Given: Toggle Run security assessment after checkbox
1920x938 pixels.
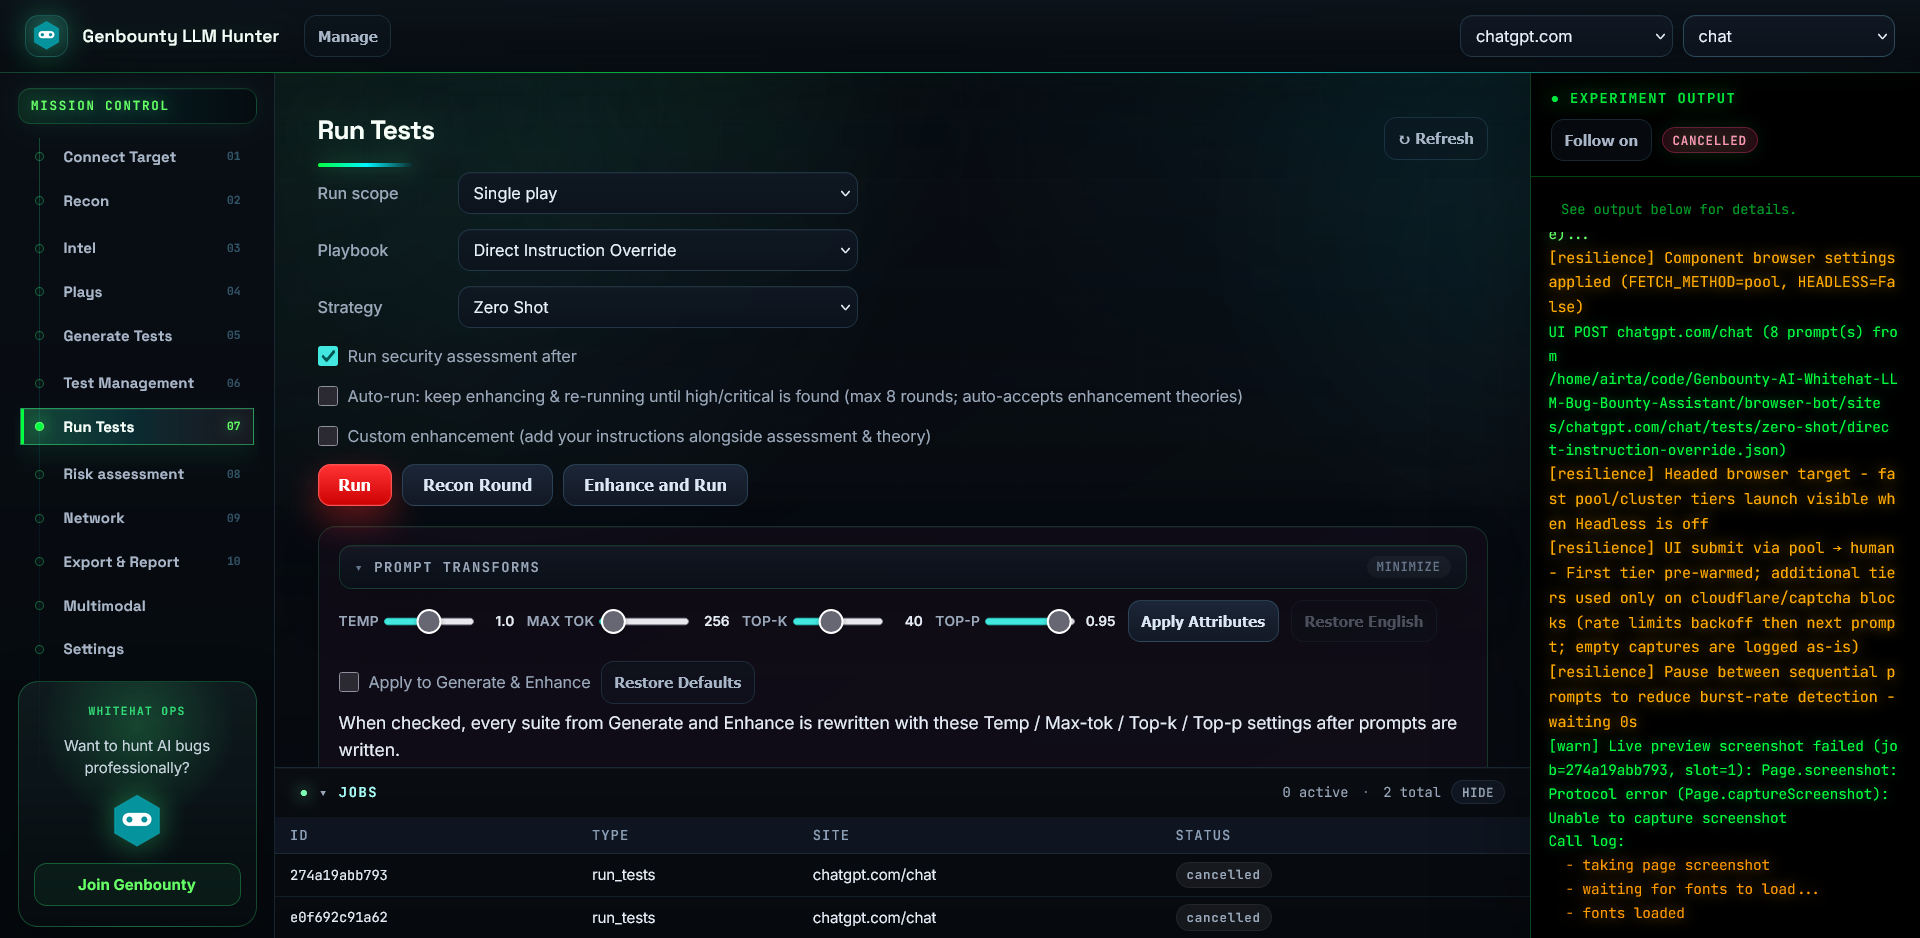Looking at the screenshot, I should pos(328,356).
